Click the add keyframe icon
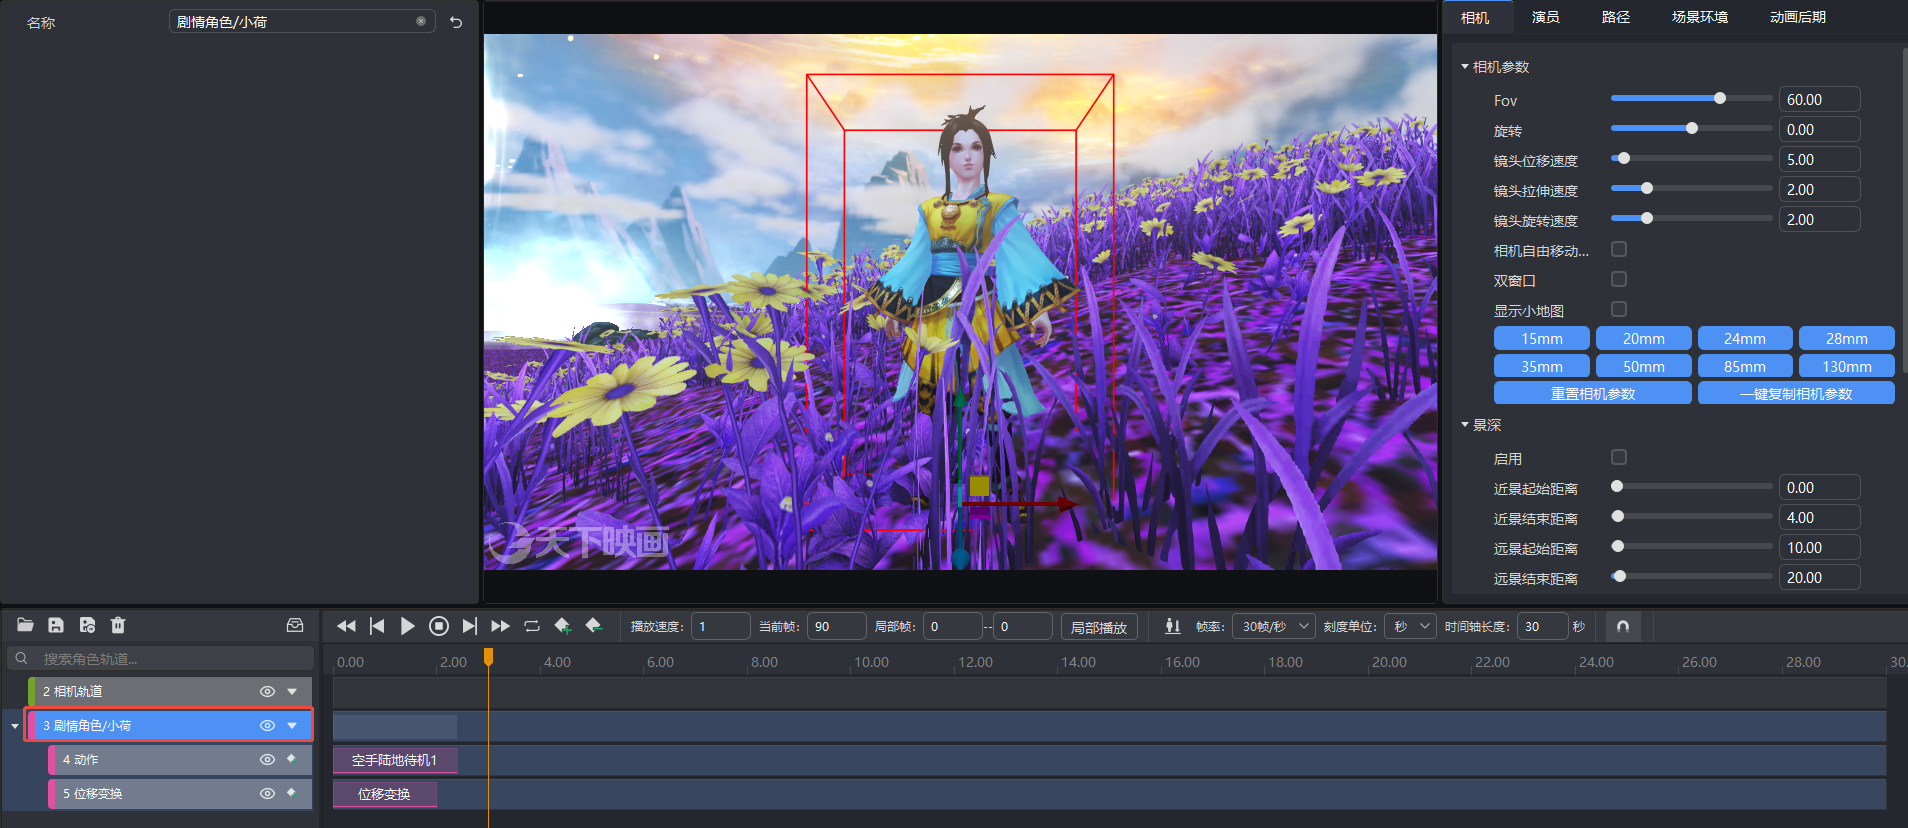This screenshot has height=828, width=1908. coord(563,626)
